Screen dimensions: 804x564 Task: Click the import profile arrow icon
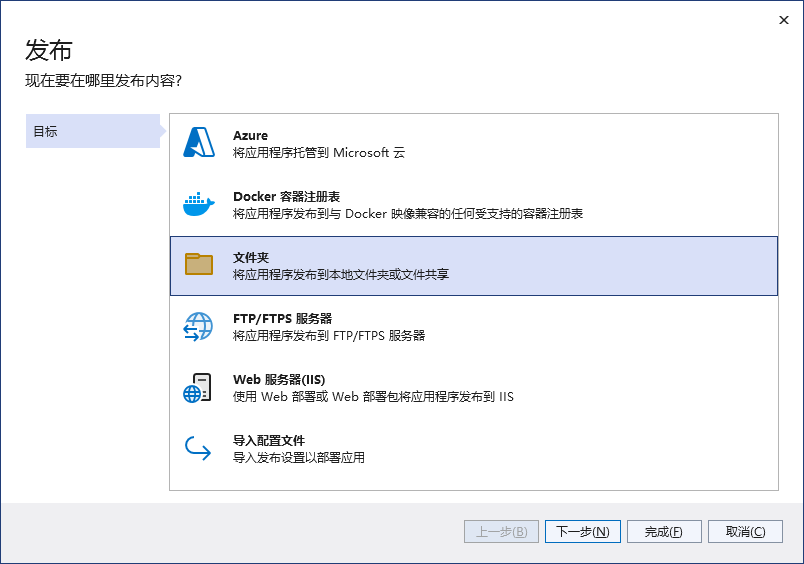coord(198,448)
